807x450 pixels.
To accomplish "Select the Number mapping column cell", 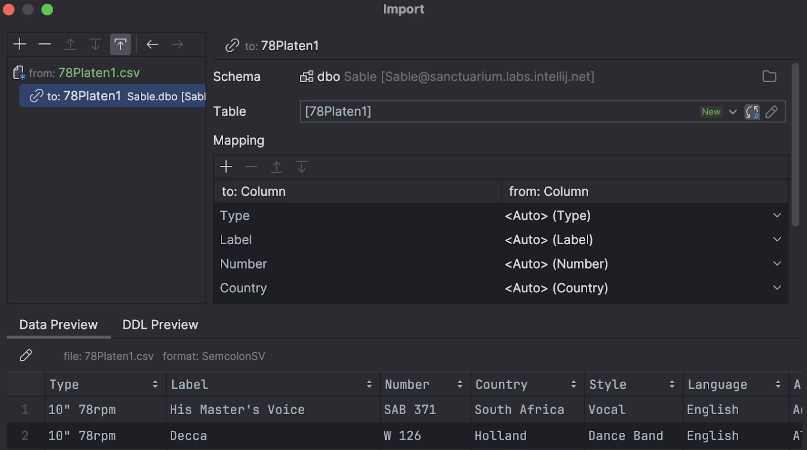I will [357, 264].
